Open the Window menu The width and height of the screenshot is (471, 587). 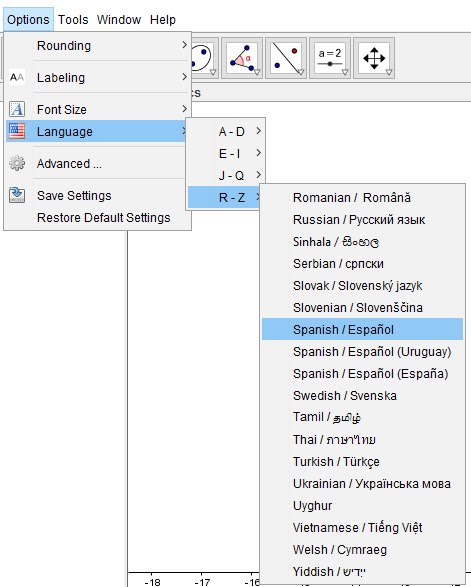click(x=119, y=19)
